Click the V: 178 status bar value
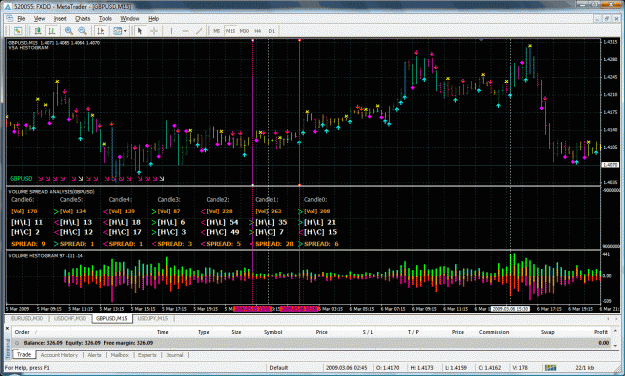The image size is (625, 376). pos(520,368)
